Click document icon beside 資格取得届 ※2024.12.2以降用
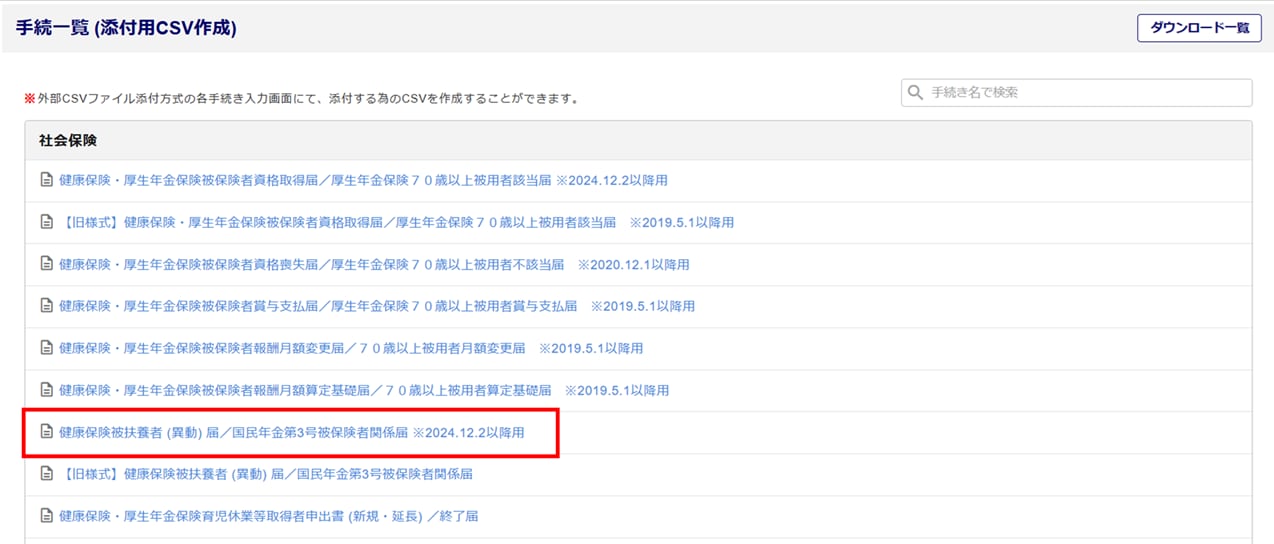The image size is (1274, 544). click(x=45, y=181)
